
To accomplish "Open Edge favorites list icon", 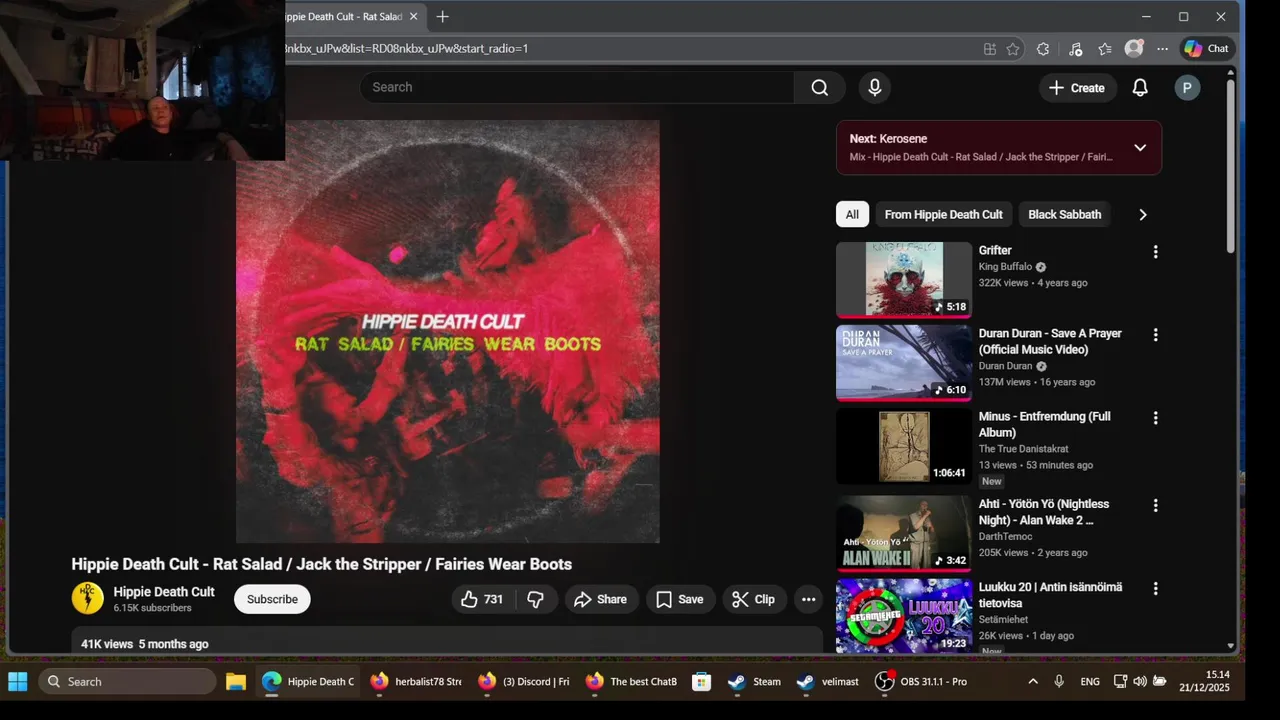I will (x=1105, y=49).
